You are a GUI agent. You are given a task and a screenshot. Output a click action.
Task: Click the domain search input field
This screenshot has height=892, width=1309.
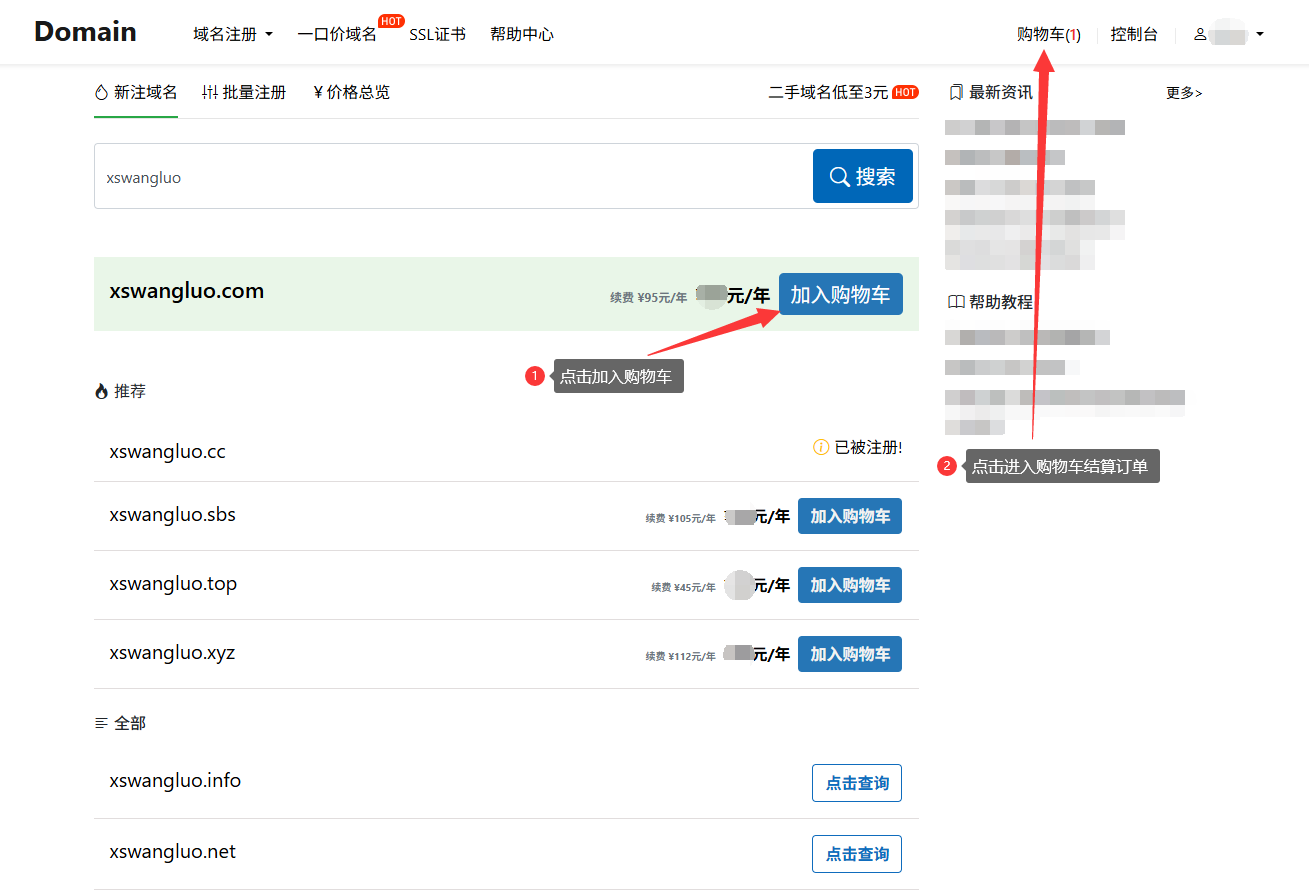tap(452, 177)
